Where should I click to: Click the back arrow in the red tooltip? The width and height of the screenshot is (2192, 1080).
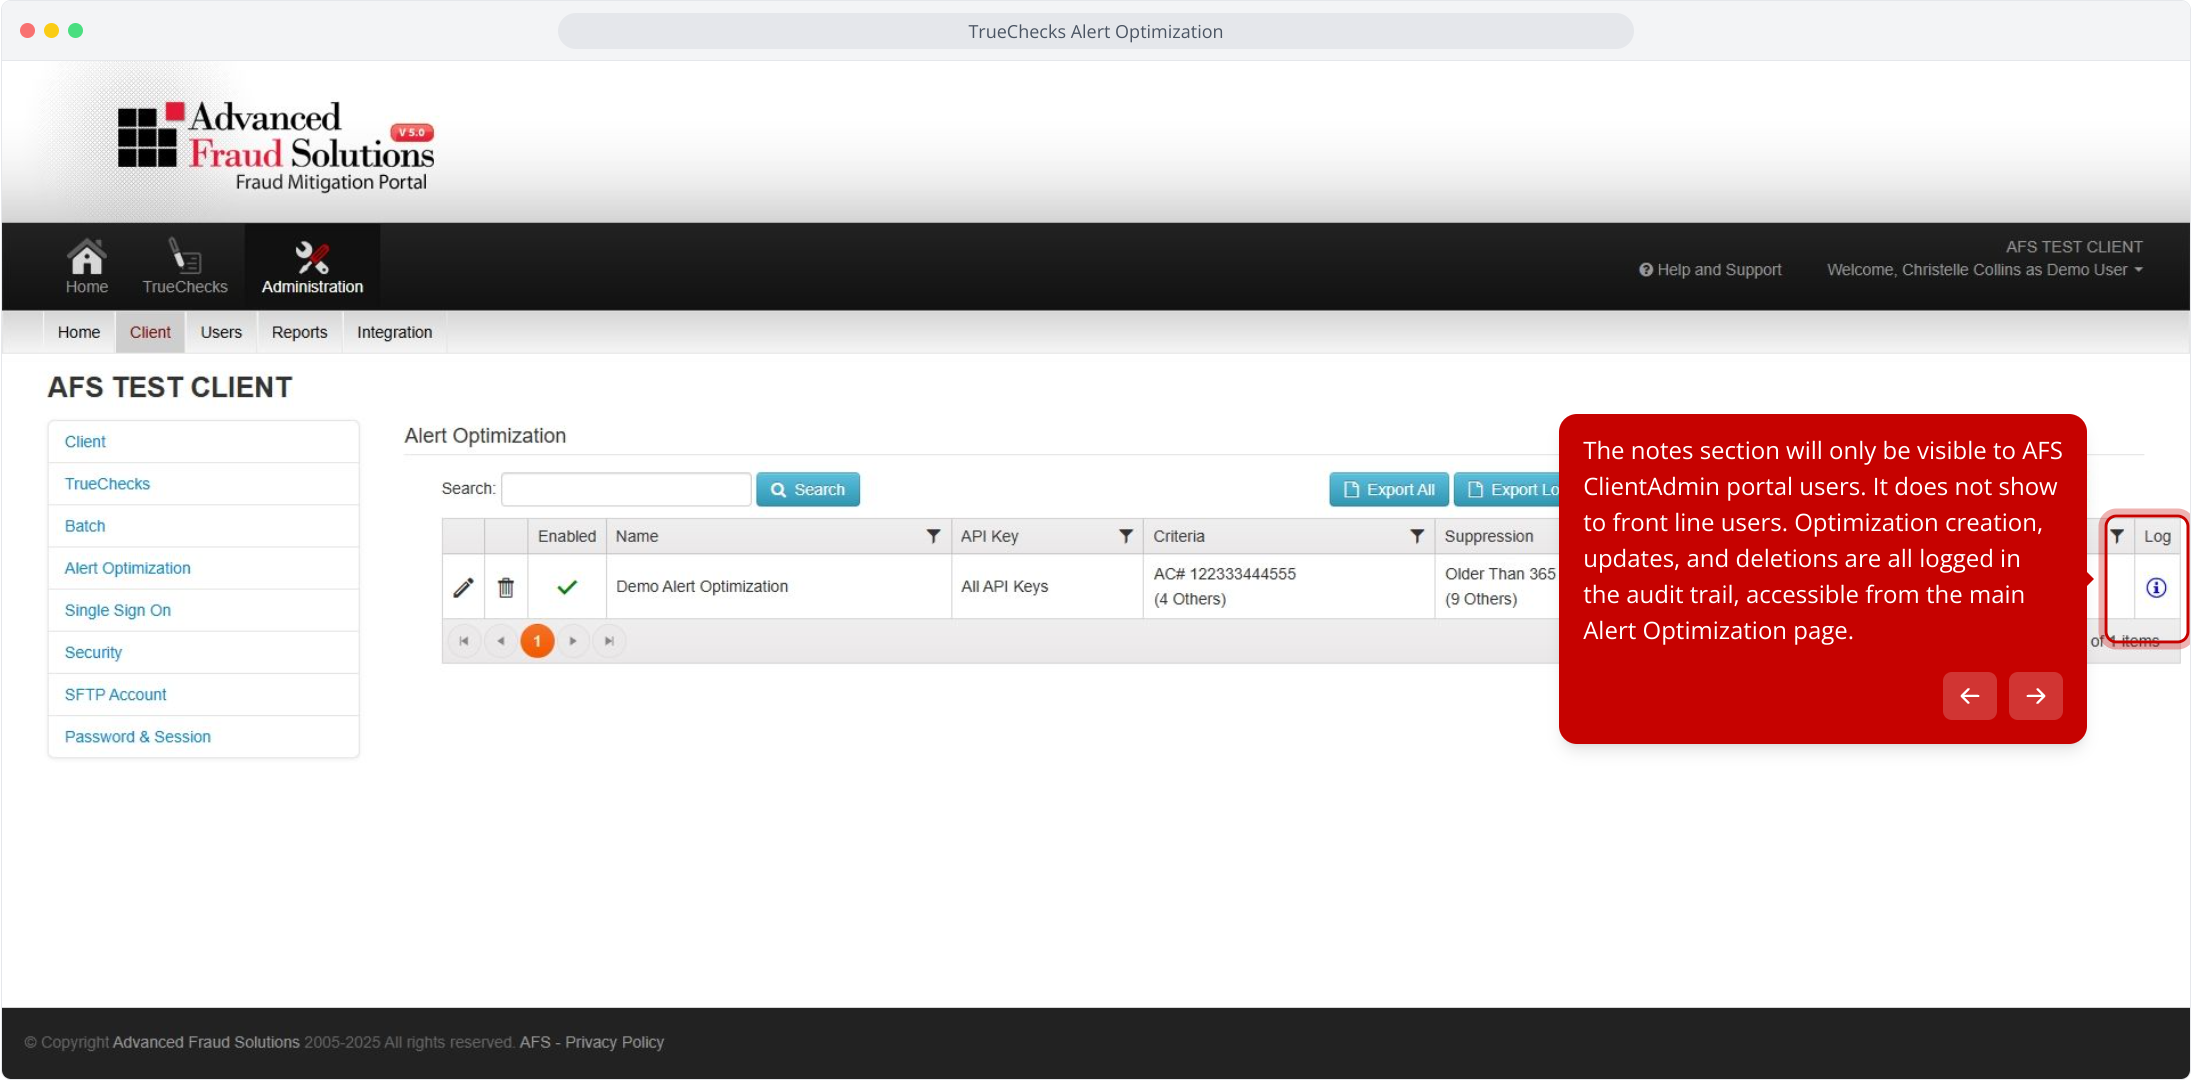1970,696
